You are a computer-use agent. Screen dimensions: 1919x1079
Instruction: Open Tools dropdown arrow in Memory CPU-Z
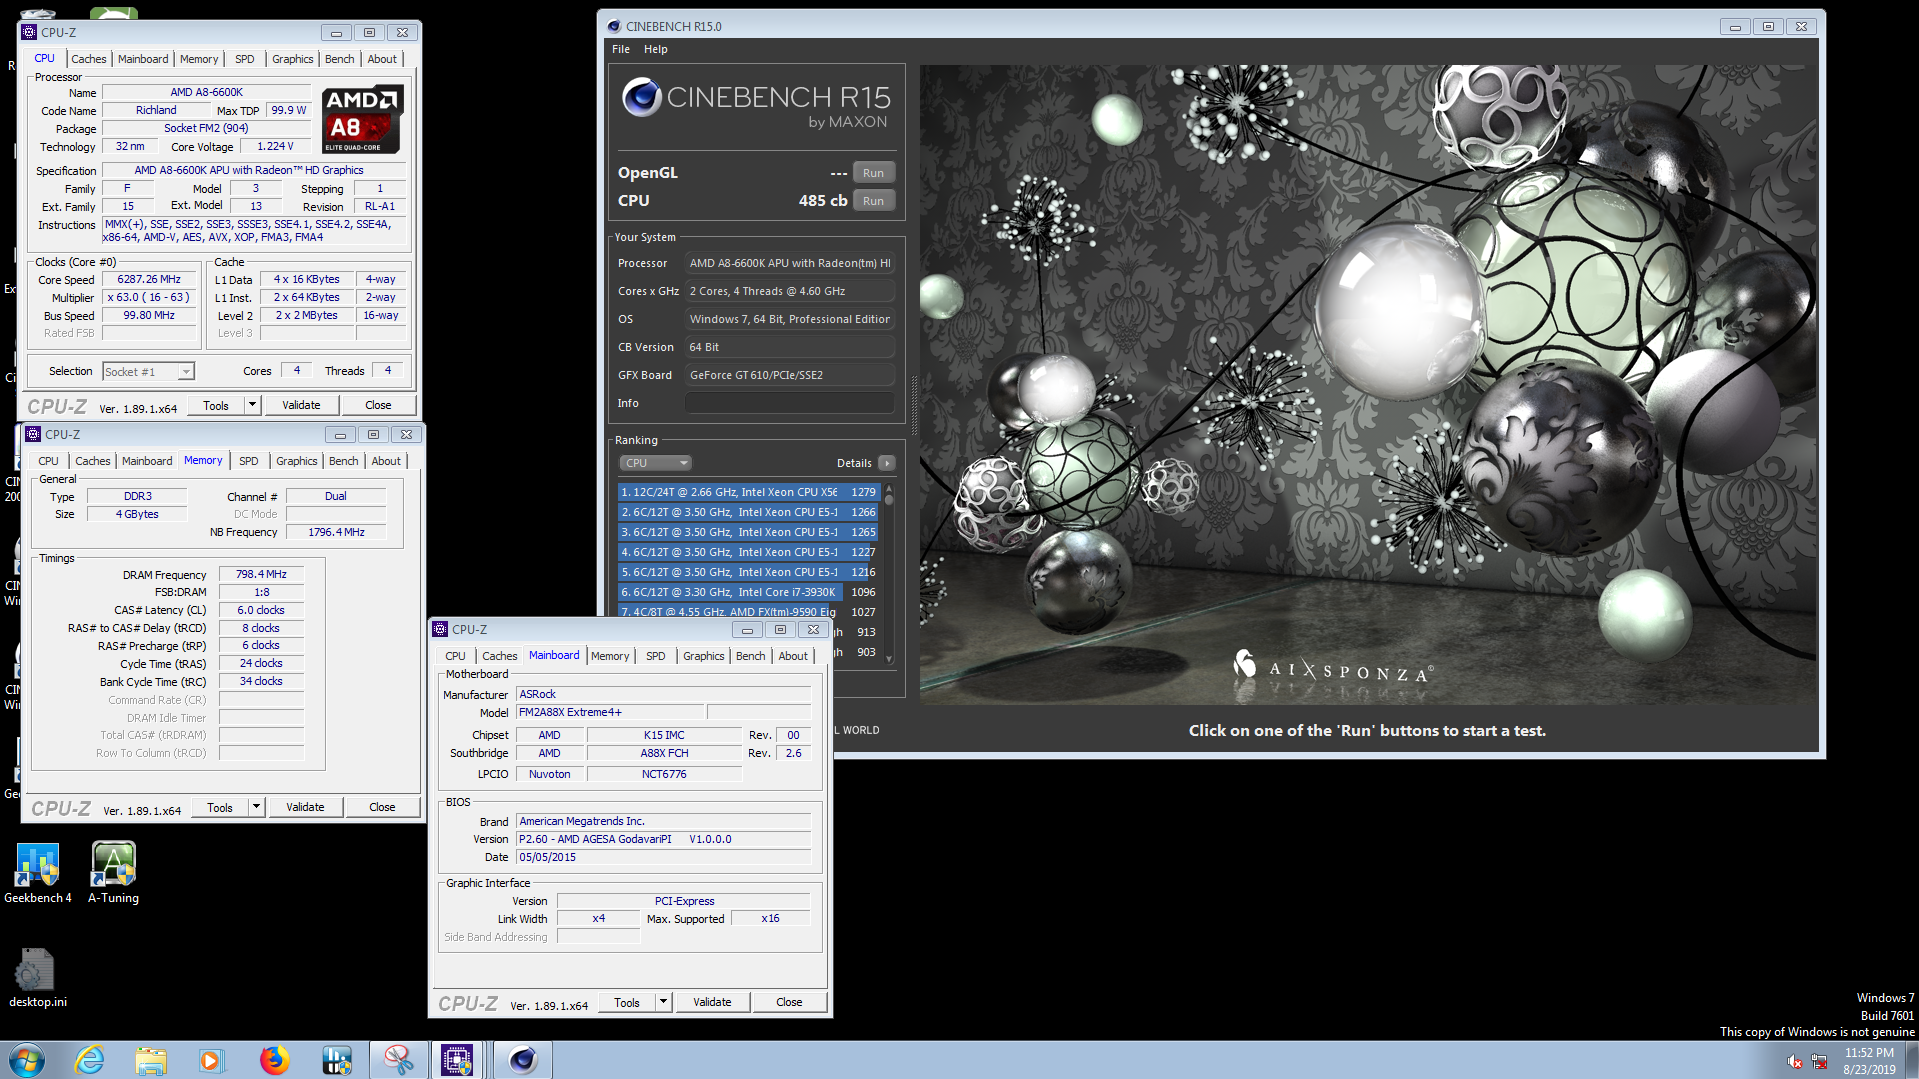256,807
